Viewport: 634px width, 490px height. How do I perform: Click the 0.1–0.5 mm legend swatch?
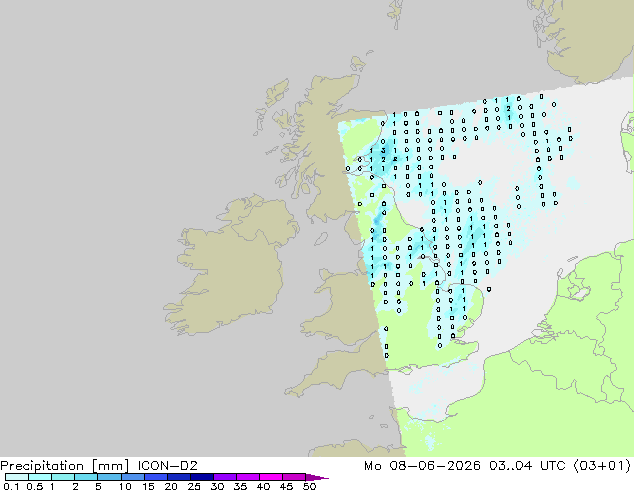click(17, 477)
